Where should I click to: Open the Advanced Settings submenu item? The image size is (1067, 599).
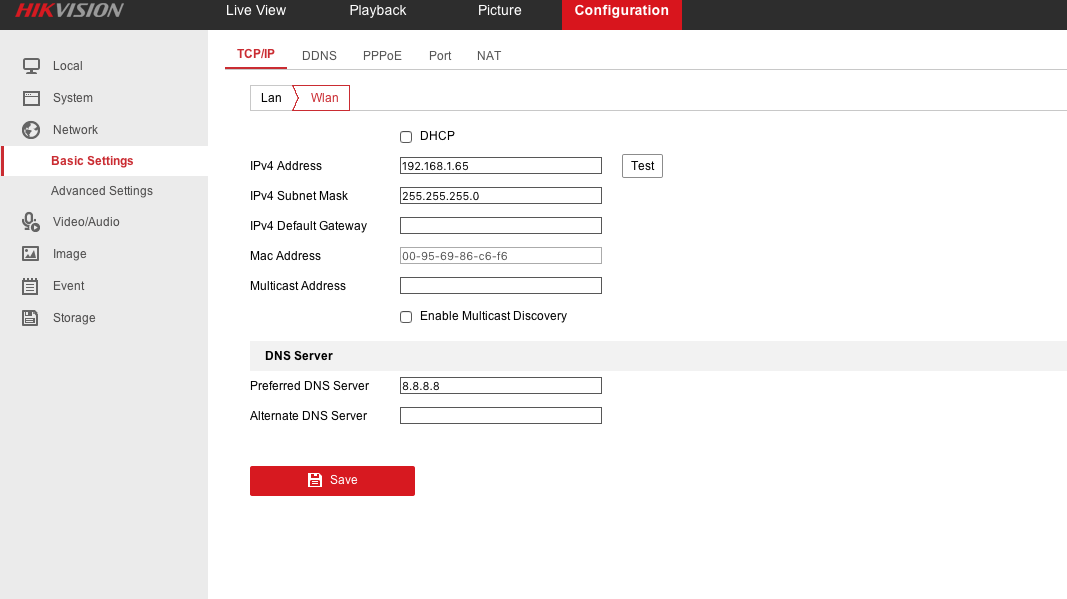point(102,191)
